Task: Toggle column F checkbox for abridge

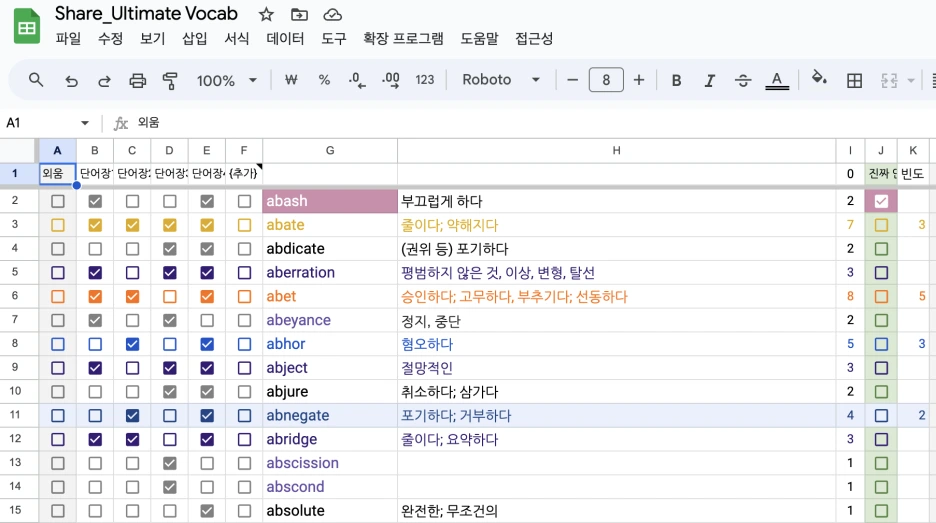Action: pos(244,439)
